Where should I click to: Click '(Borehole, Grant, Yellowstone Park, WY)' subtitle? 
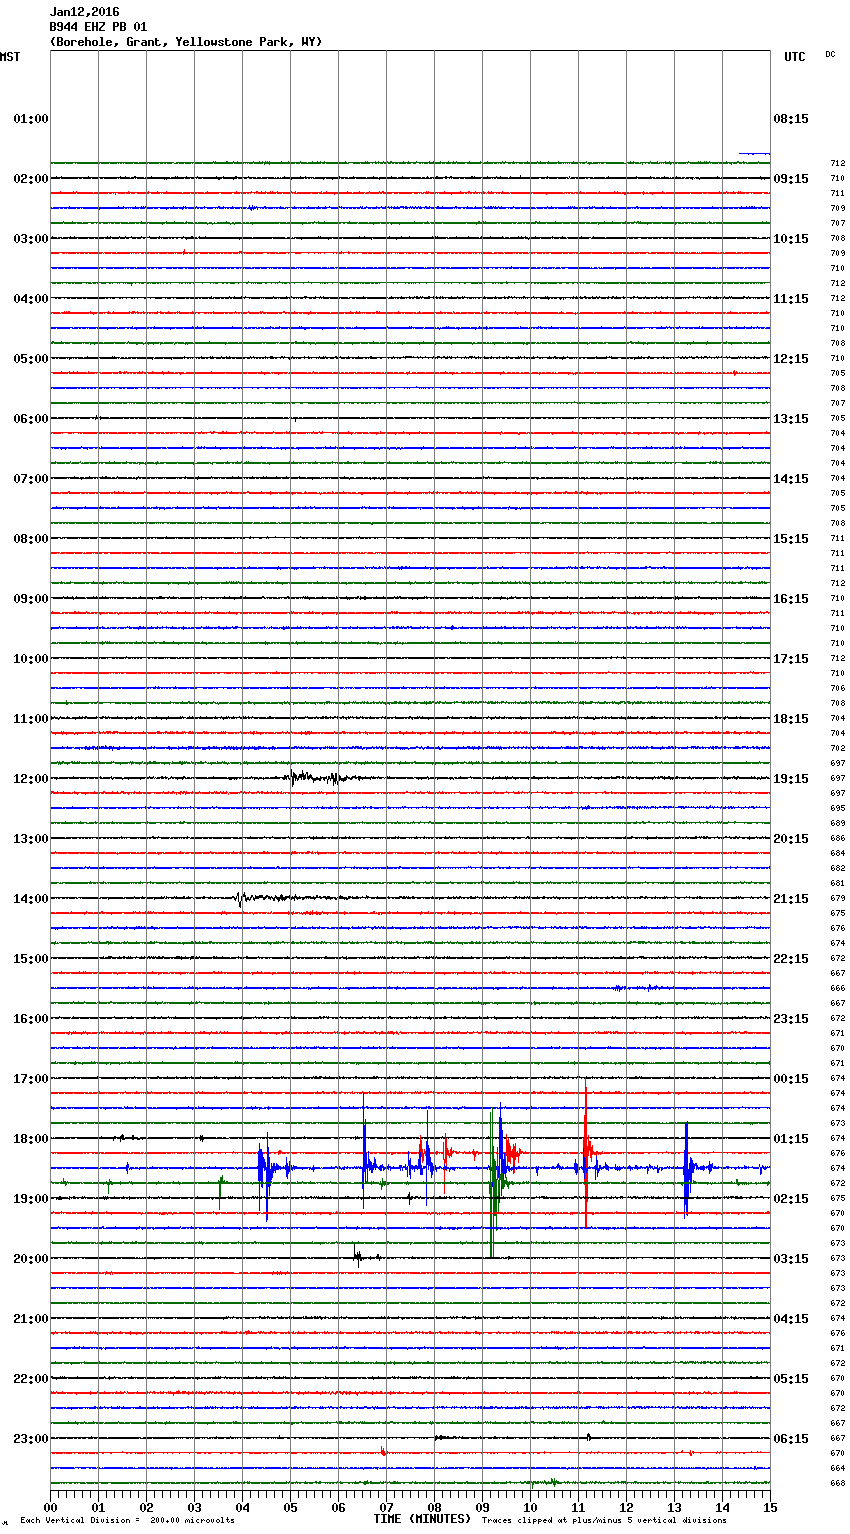coord(186,42)
